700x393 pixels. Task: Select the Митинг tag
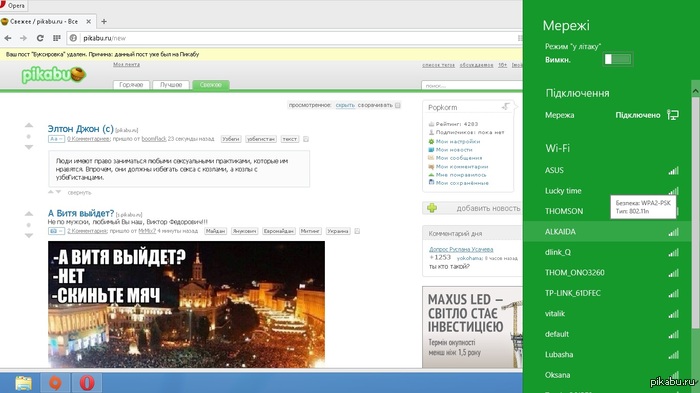[x=310, y=231]
